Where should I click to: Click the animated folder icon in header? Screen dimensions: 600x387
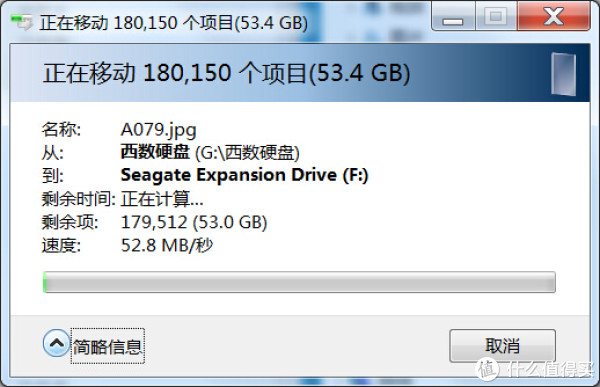click(563, 74)
